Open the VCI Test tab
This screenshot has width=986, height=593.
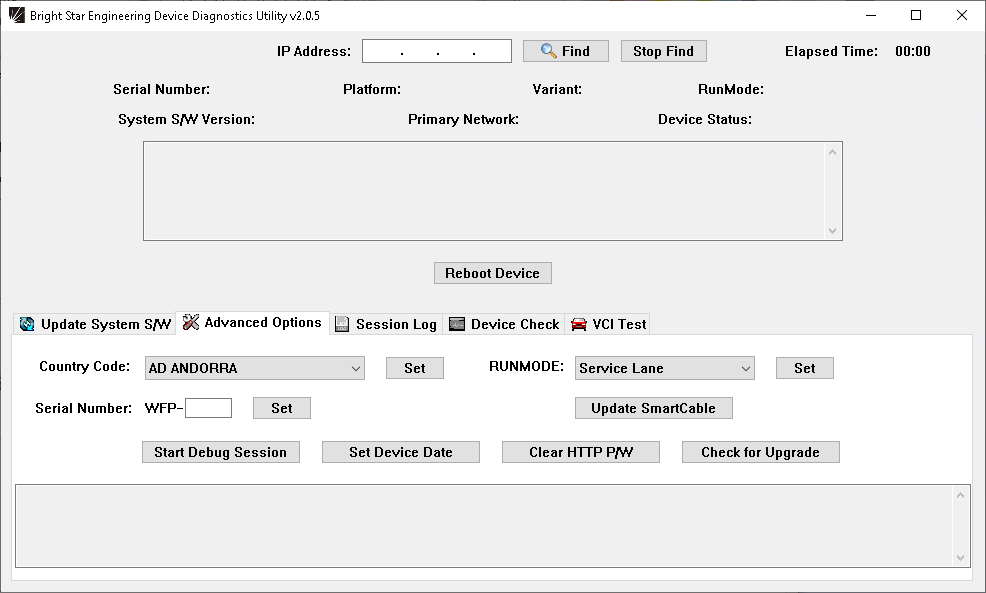click(608, 324)
